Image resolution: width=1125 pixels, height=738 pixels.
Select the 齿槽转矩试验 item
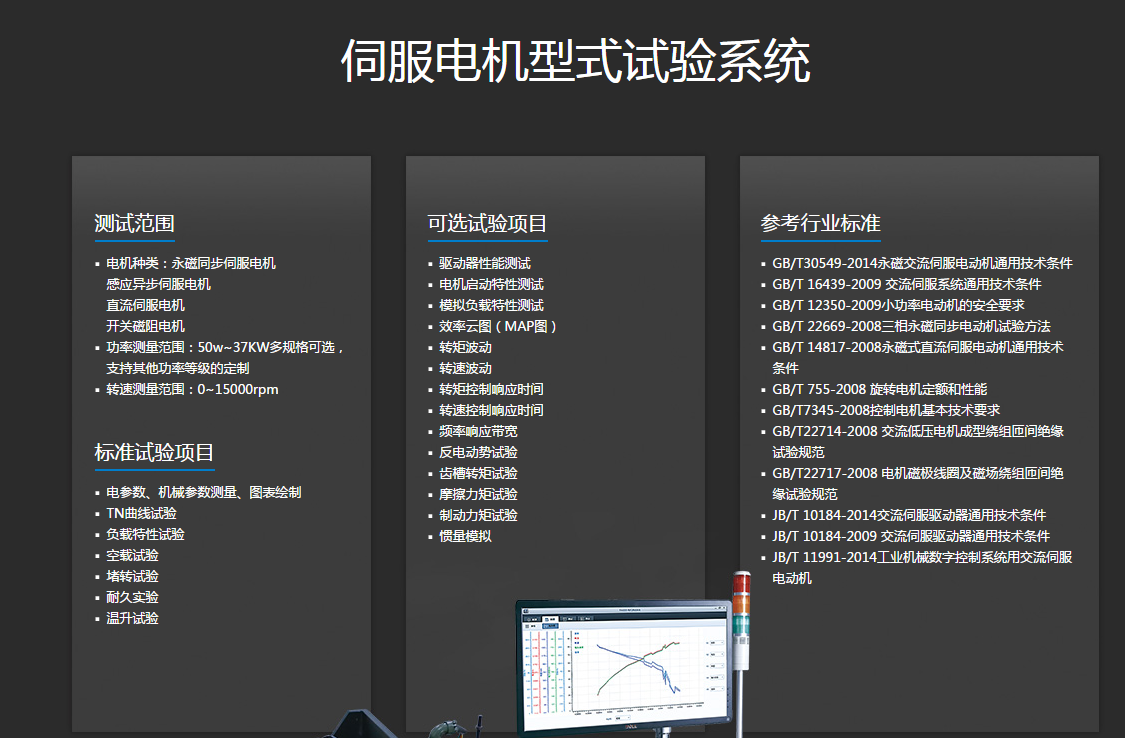click(478, 473)
